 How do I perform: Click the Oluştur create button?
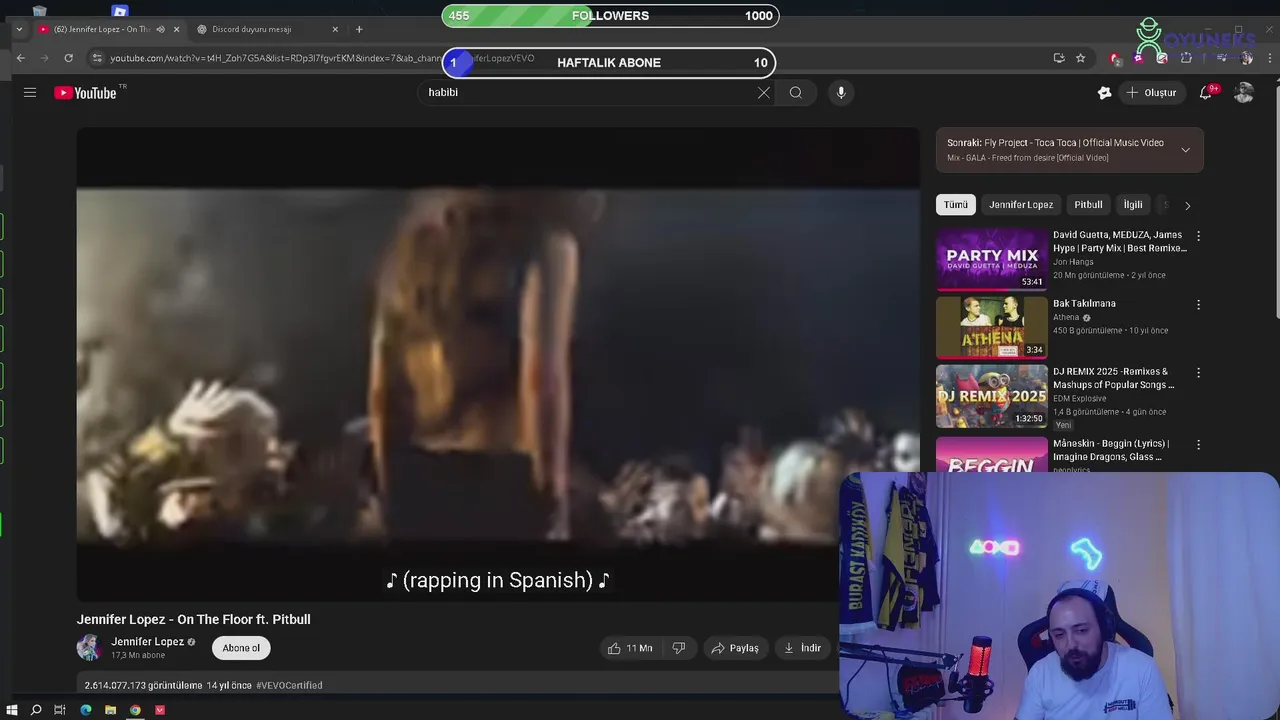[1151, 92]
